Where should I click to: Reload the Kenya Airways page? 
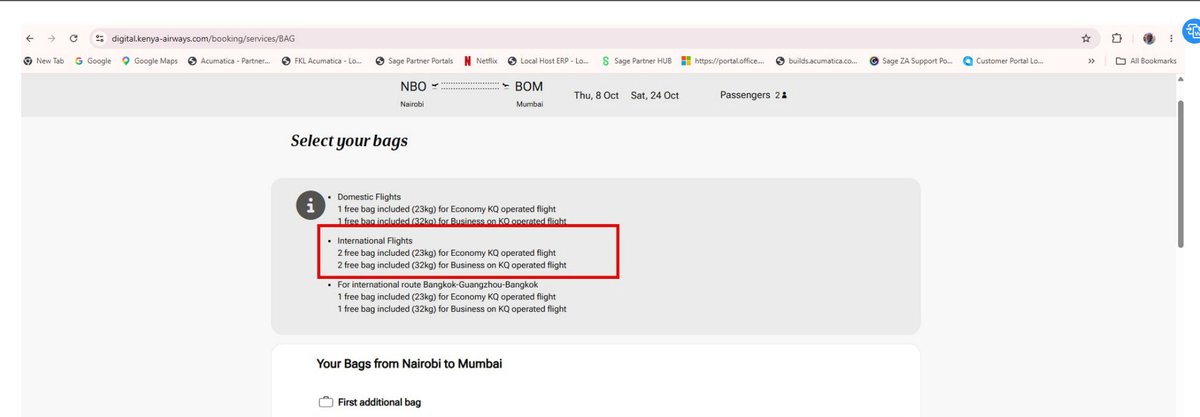coord(74,38)
